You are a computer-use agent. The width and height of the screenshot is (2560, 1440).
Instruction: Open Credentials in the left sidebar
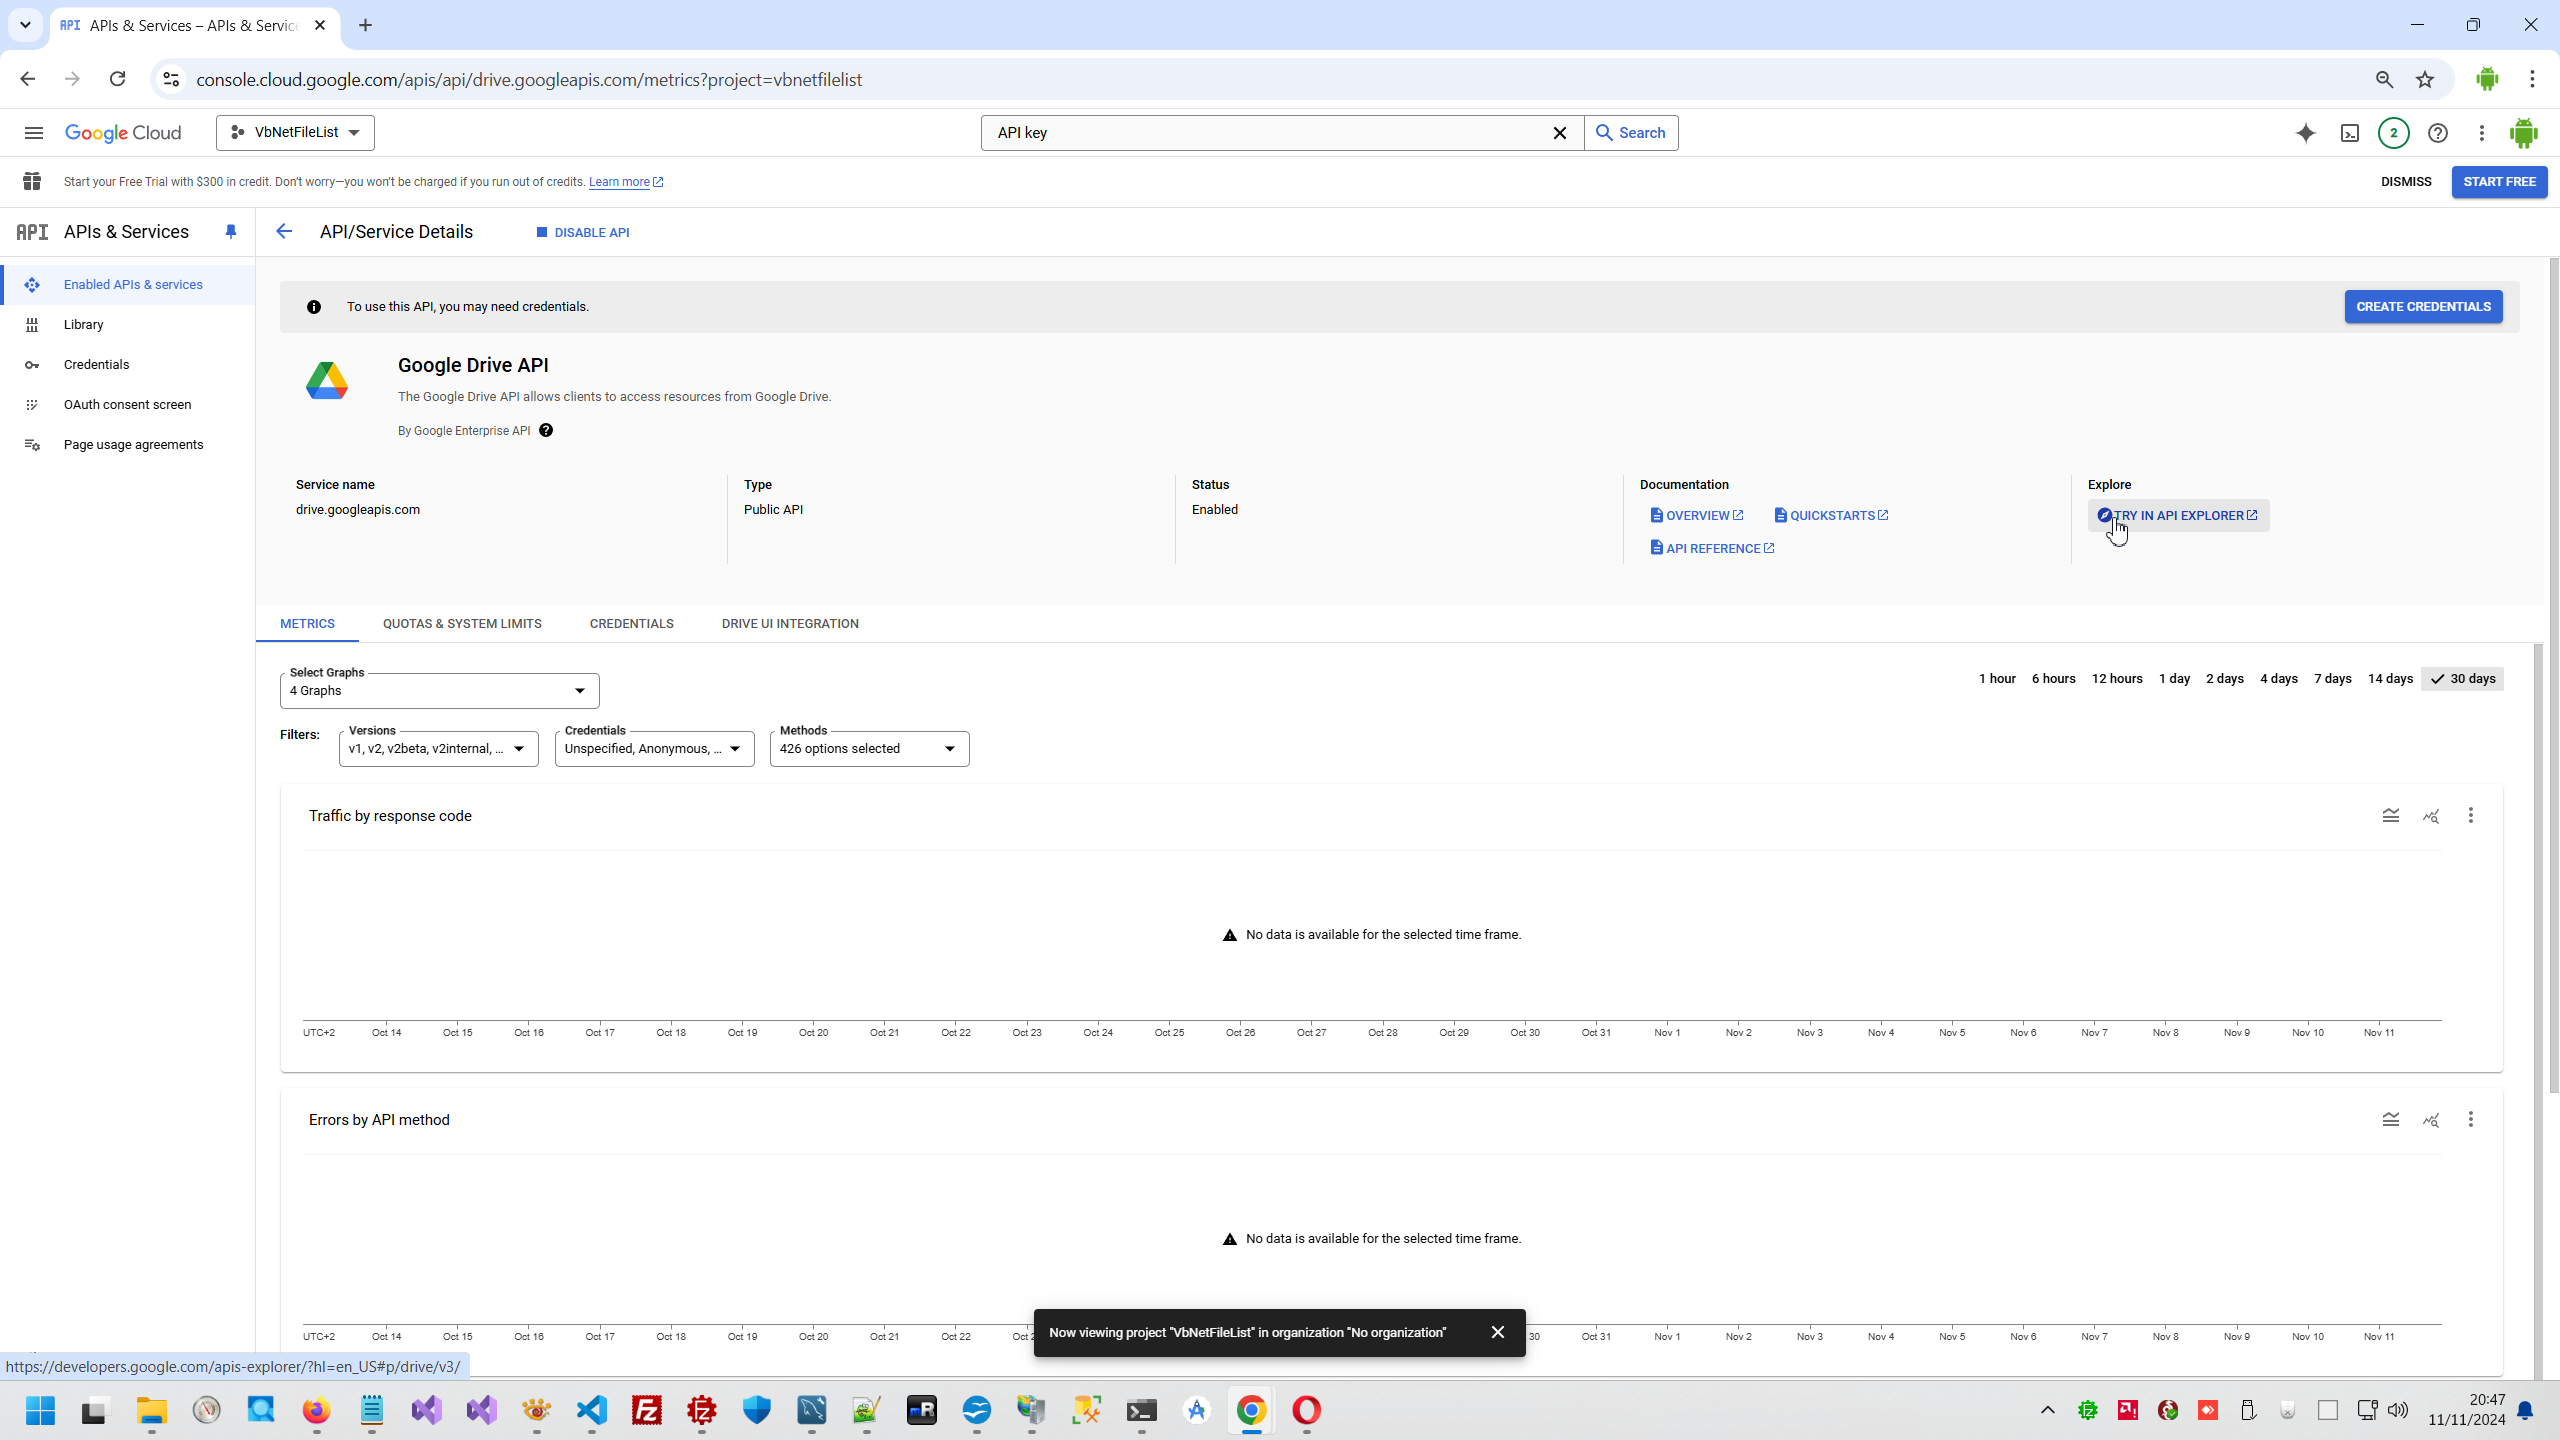[96, 365]
